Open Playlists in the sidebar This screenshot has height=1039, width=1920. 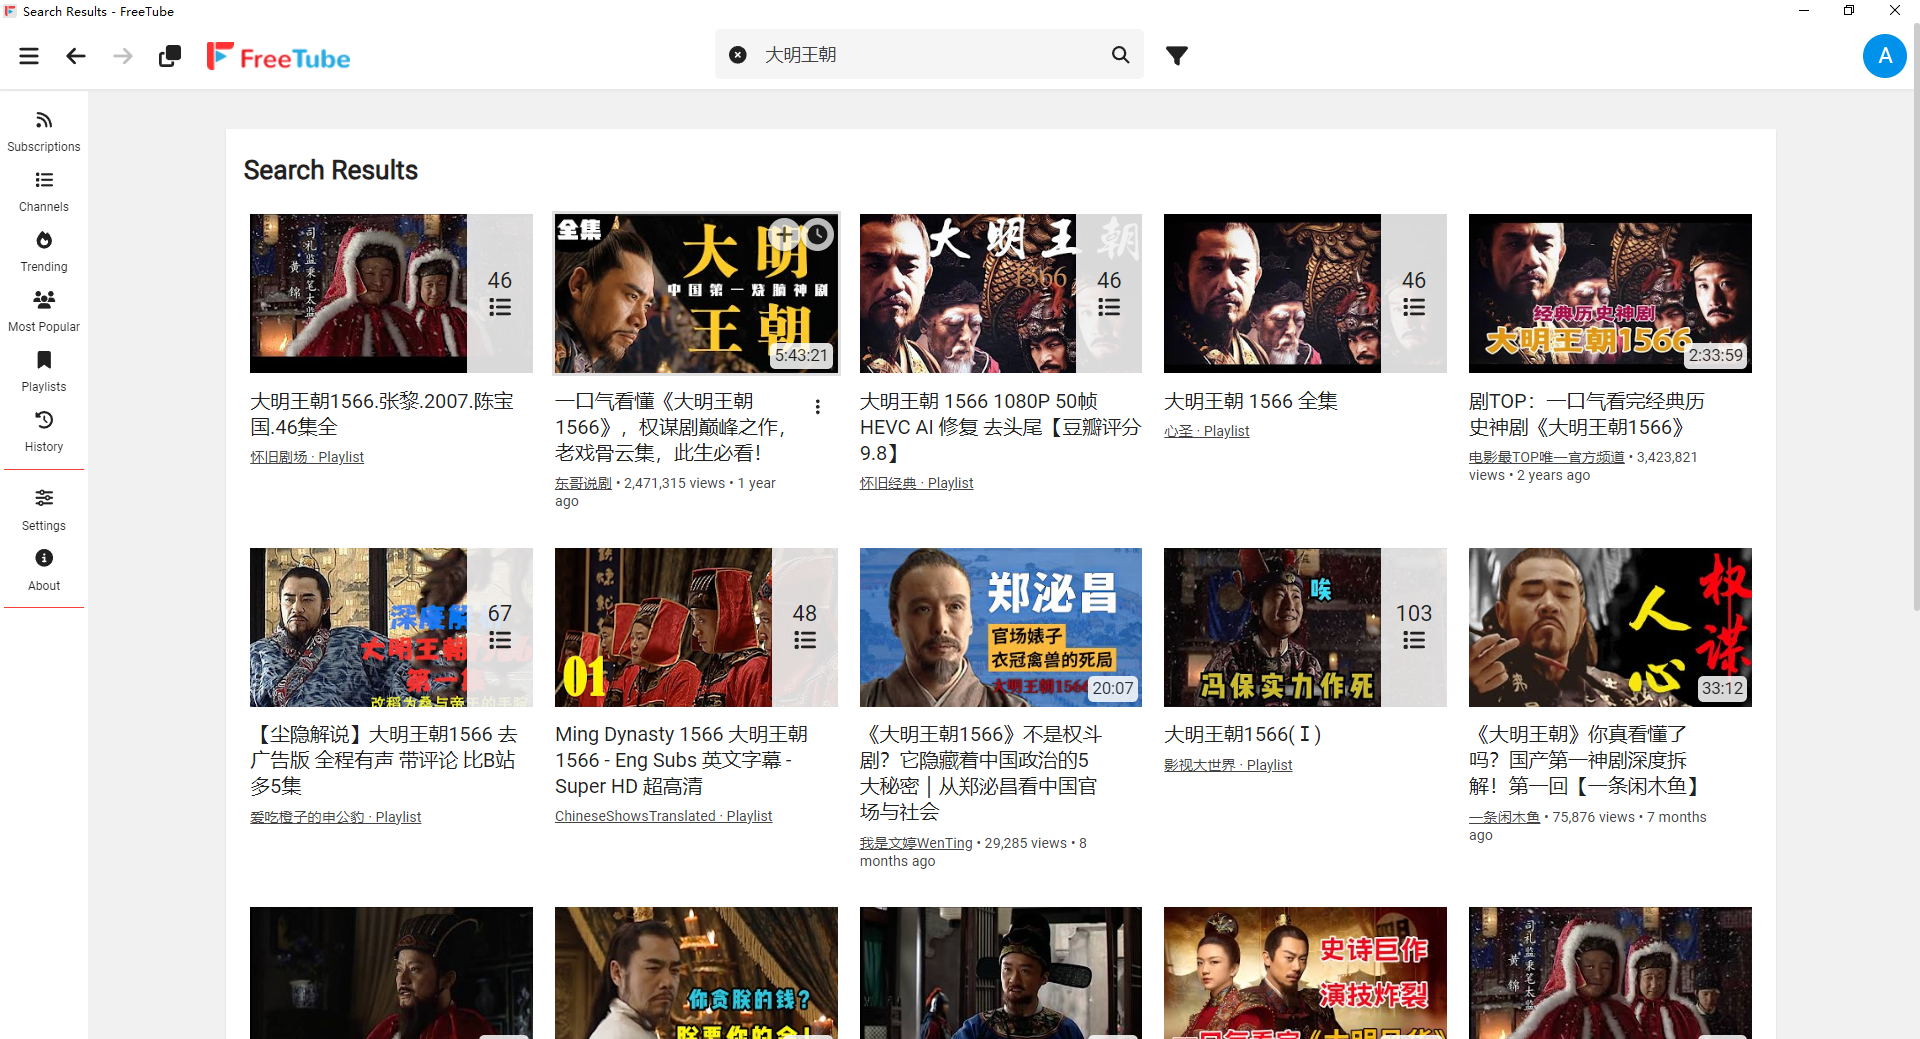click(x=44, y=372)
